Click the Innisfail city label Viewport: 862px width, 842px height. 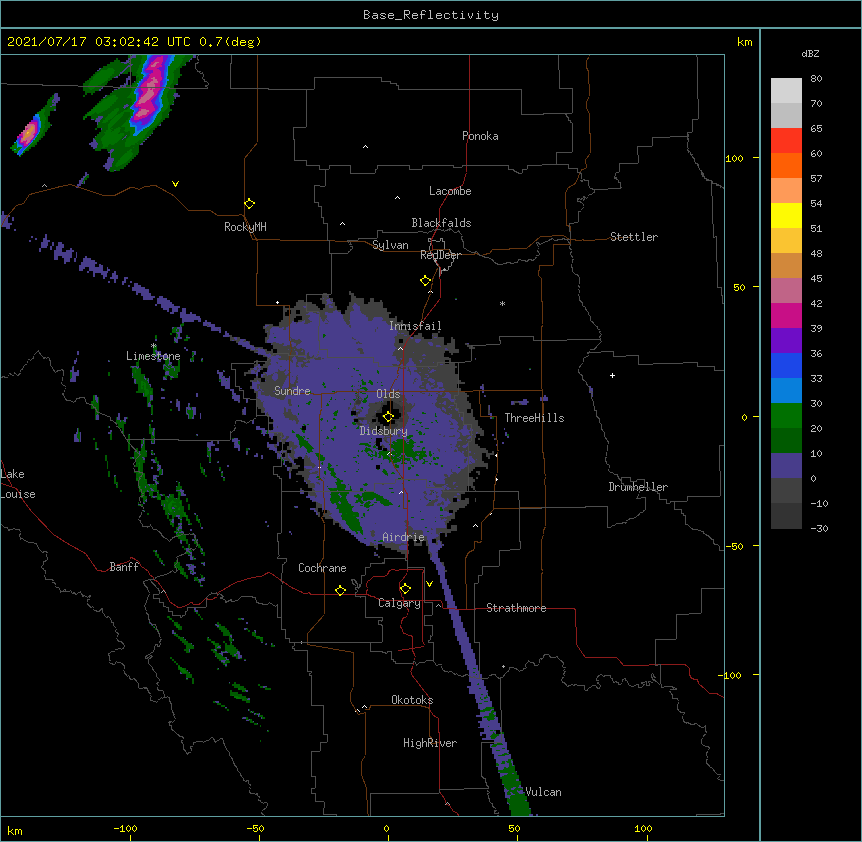[415, 326]
